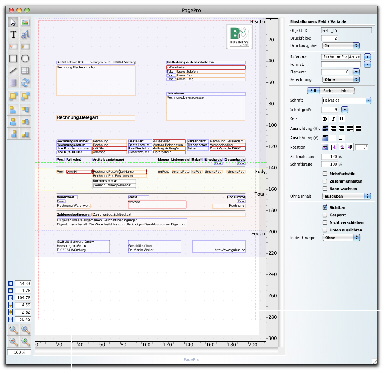Image resolution: width=389 pixels, height=374 pixels.
Task: Choose the vertical alignment bottom icon
Action: (x=341, y=138)
